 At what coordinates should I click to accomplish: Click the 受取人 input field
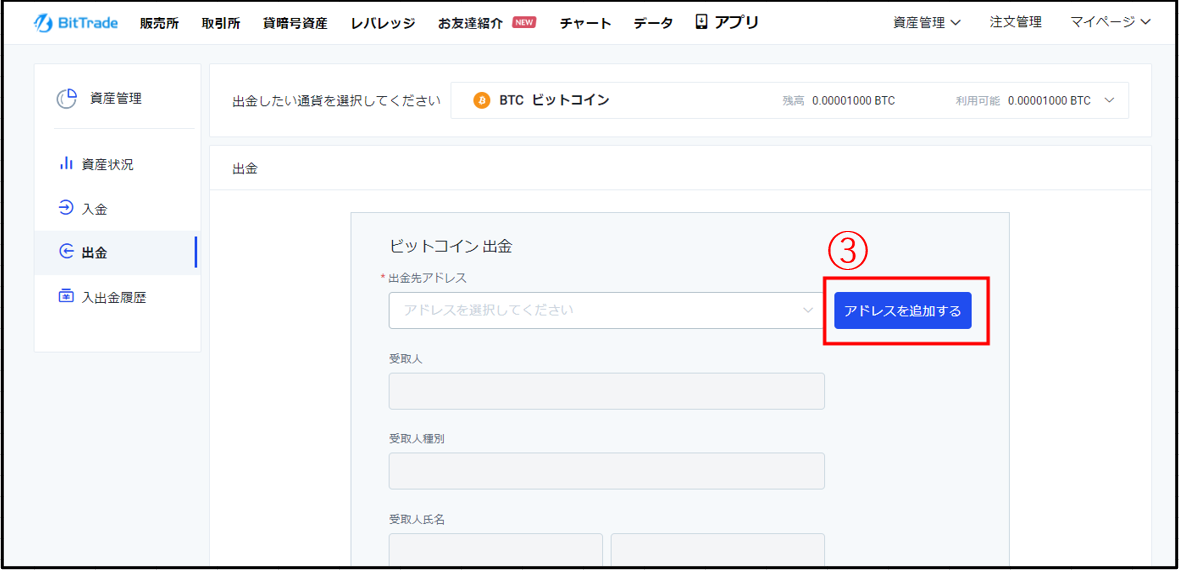point(607,391)
